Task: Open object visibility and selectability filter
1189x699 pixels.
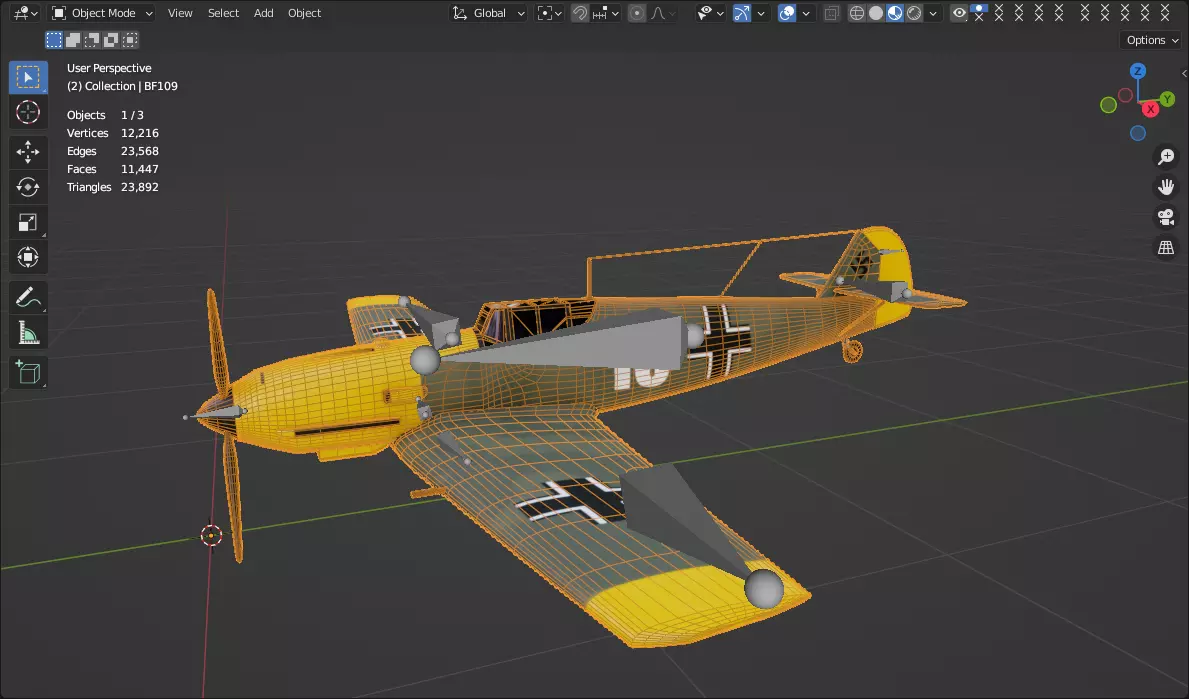Action: 711,13
